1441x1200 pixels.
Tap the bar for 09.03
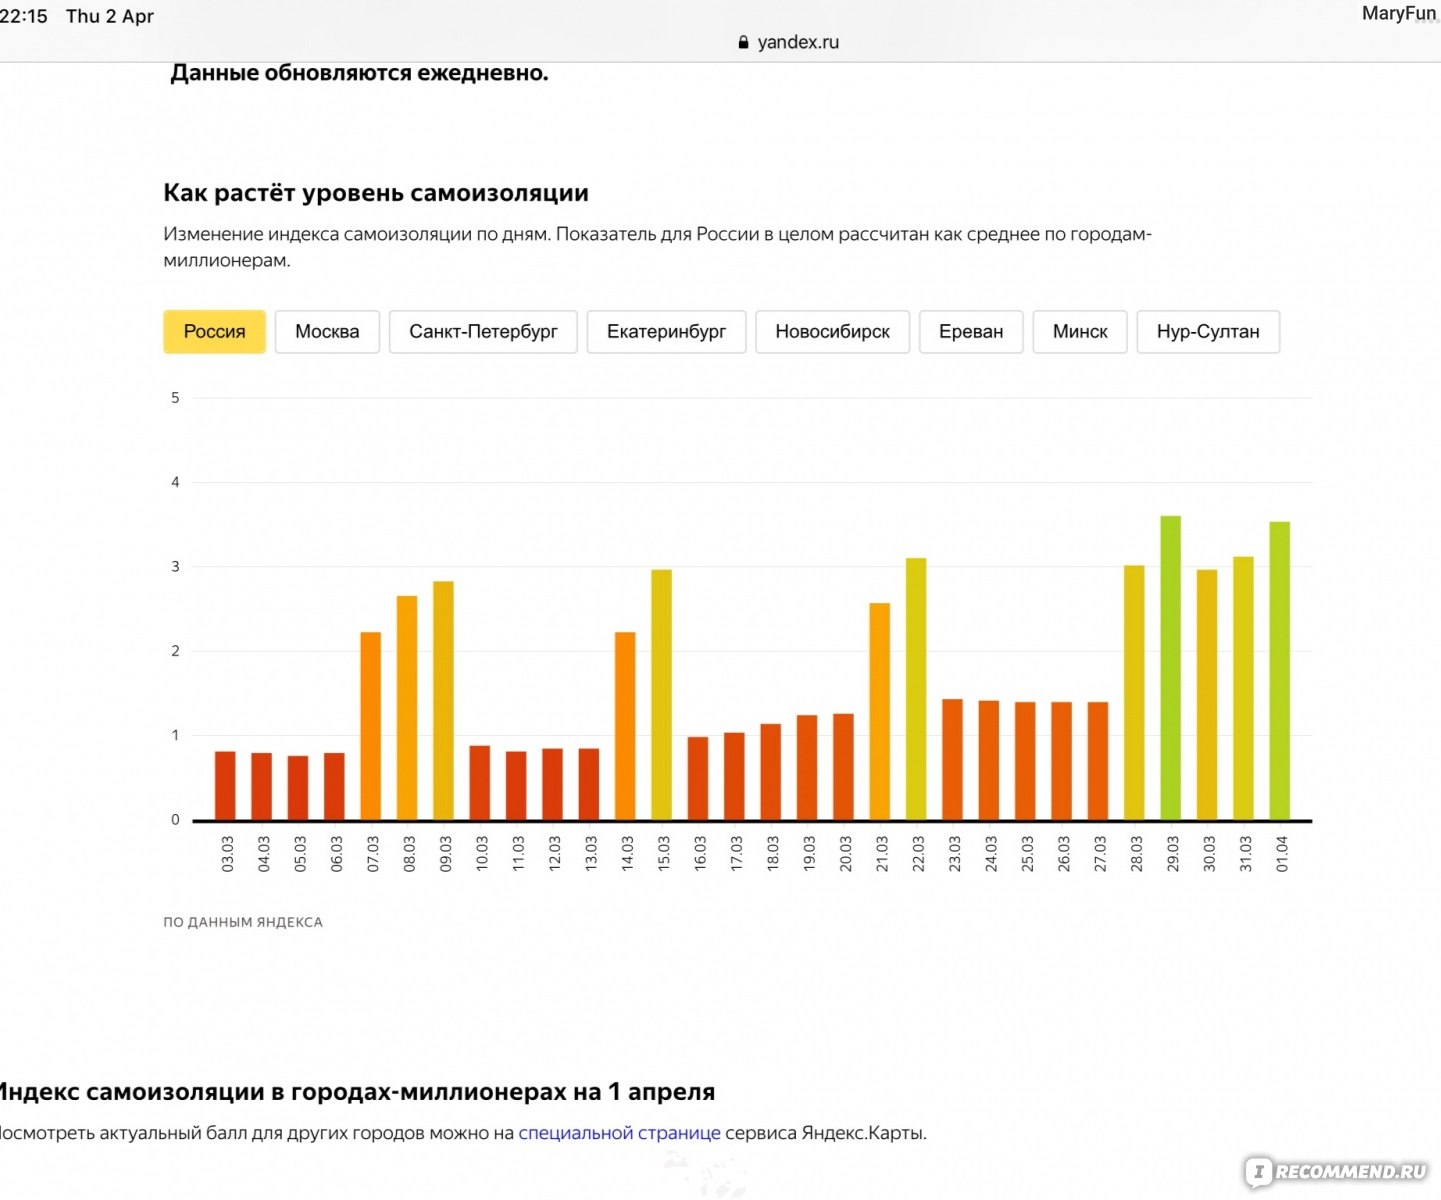[x=443, y=701]
